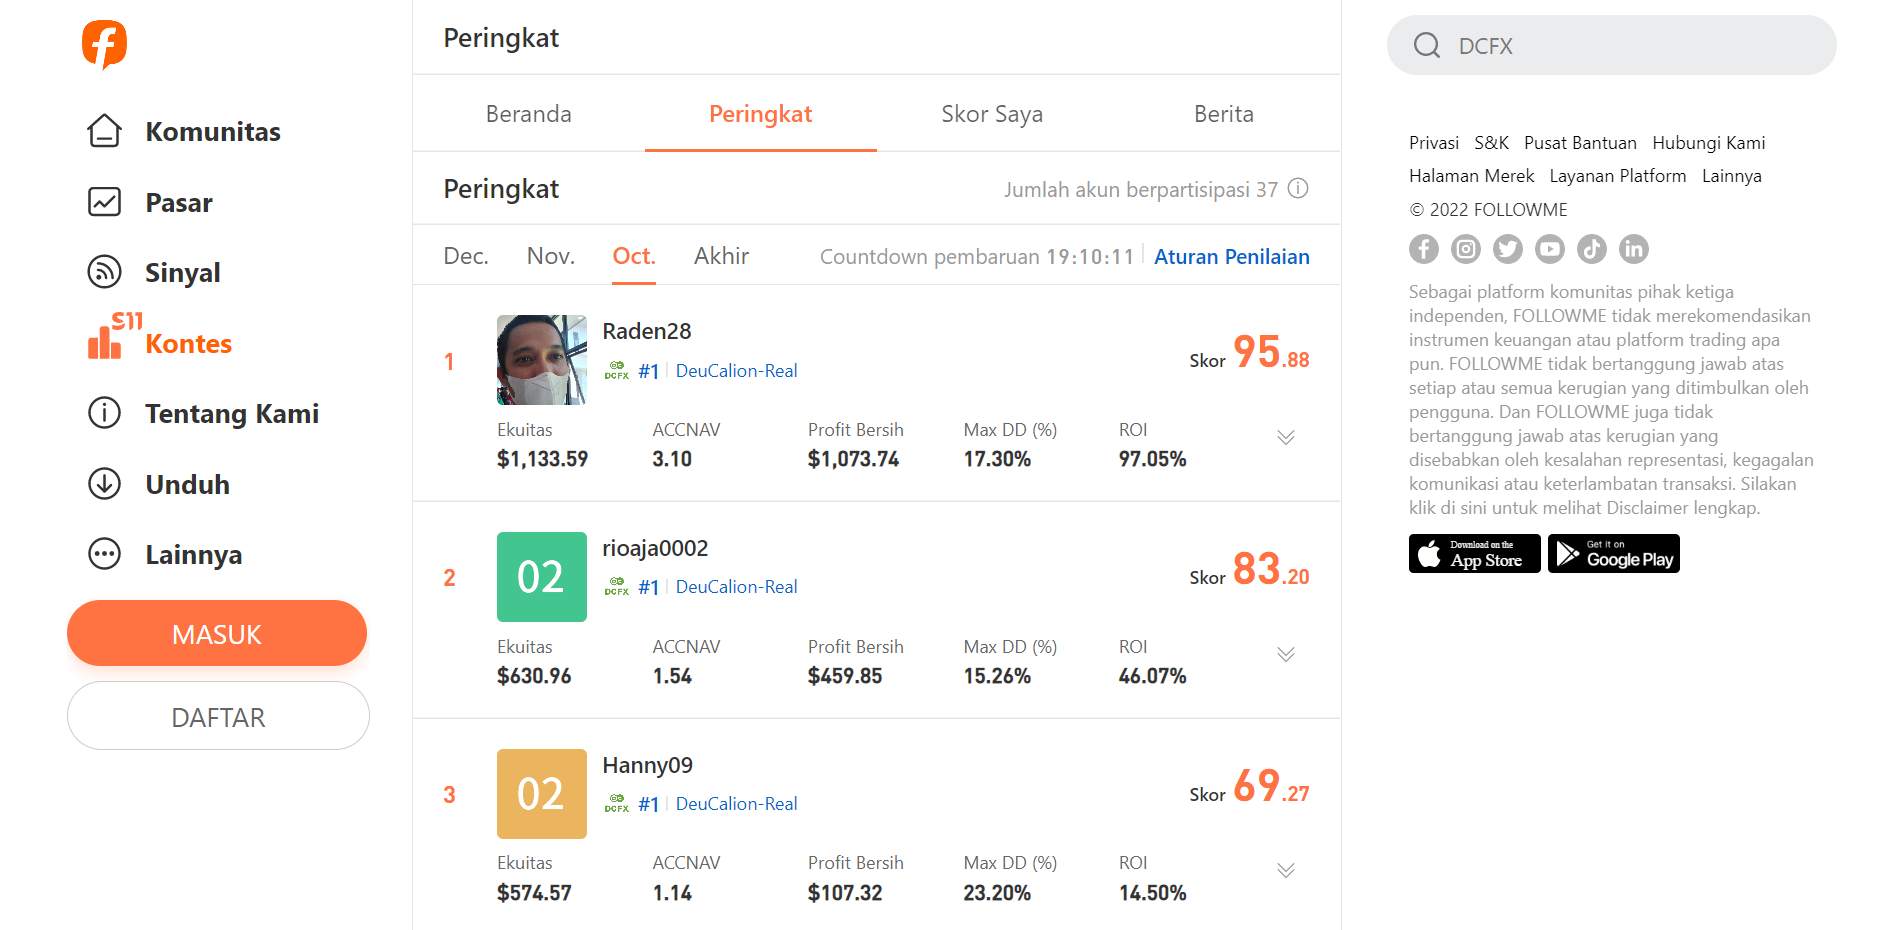Open the Instagram social icon
Viewport: 1899px width, 930px height.
(1466, 249)
